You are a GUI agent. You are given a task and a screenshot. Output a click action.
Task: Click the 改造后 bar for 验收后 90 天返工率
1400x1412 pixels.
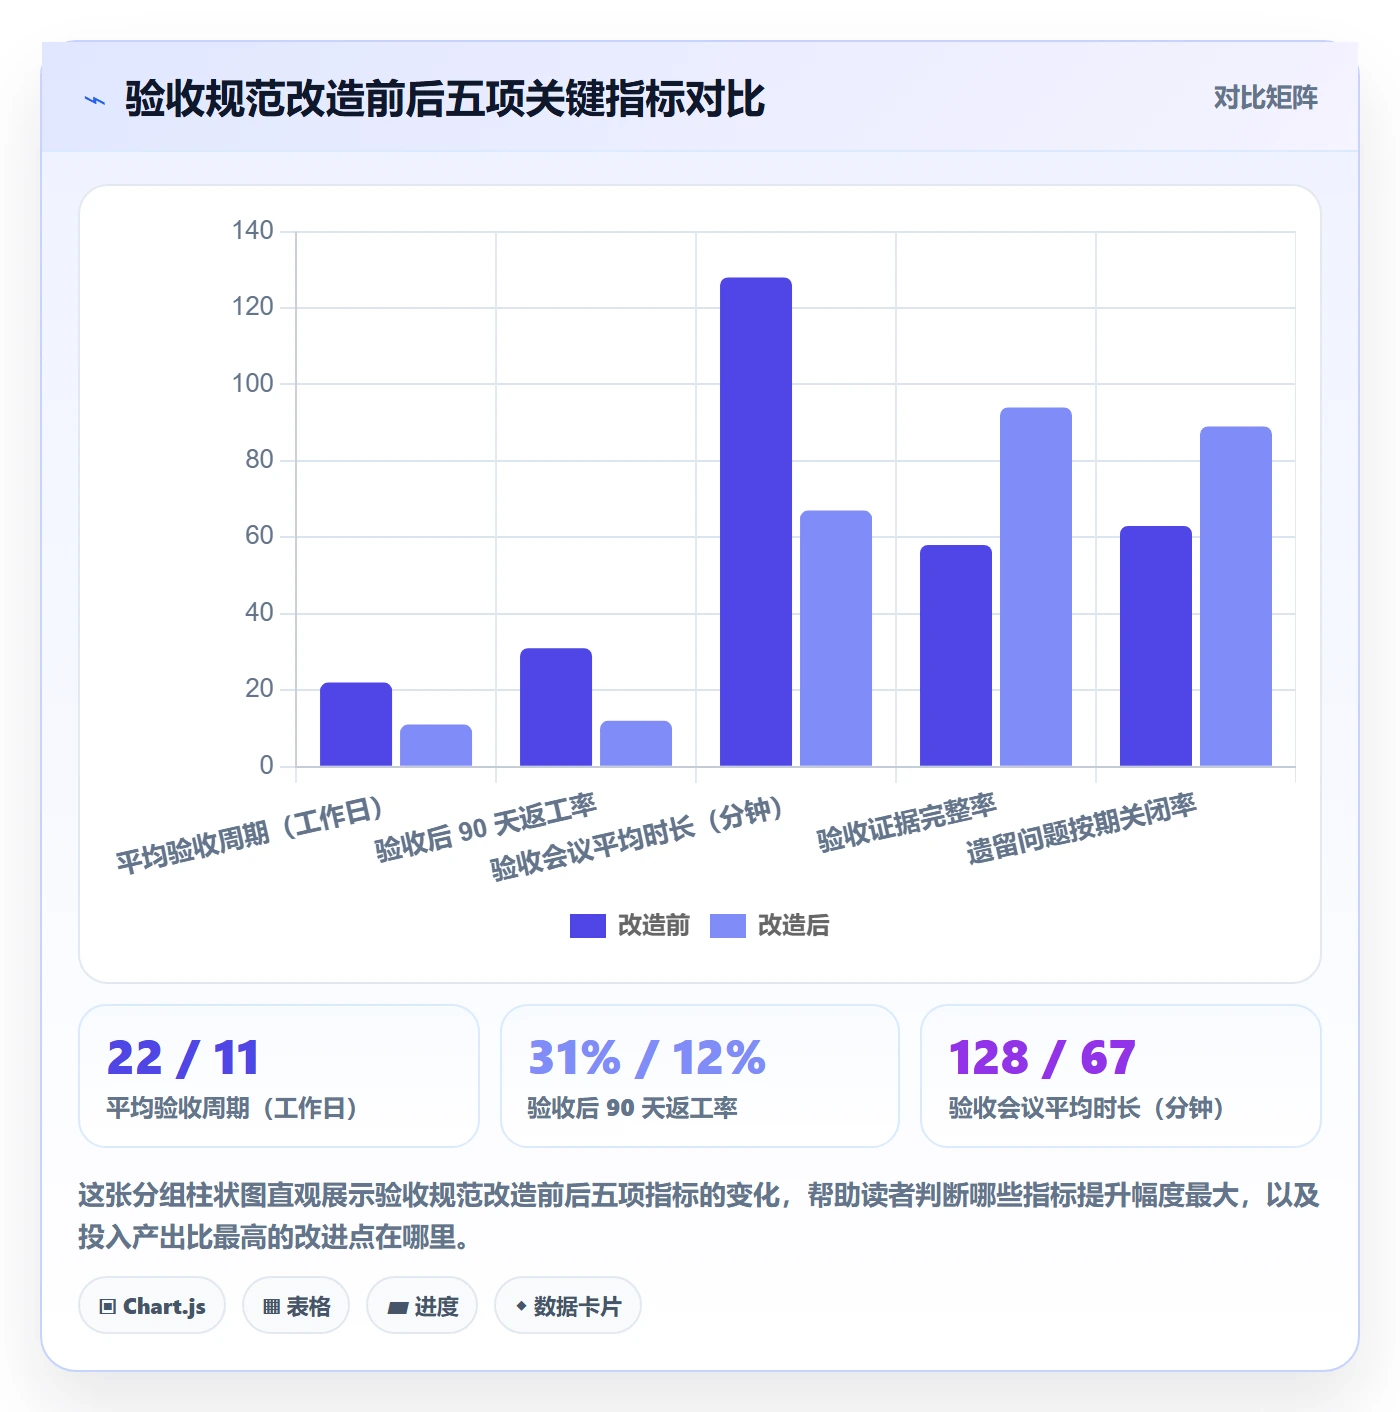pos(636,743)
